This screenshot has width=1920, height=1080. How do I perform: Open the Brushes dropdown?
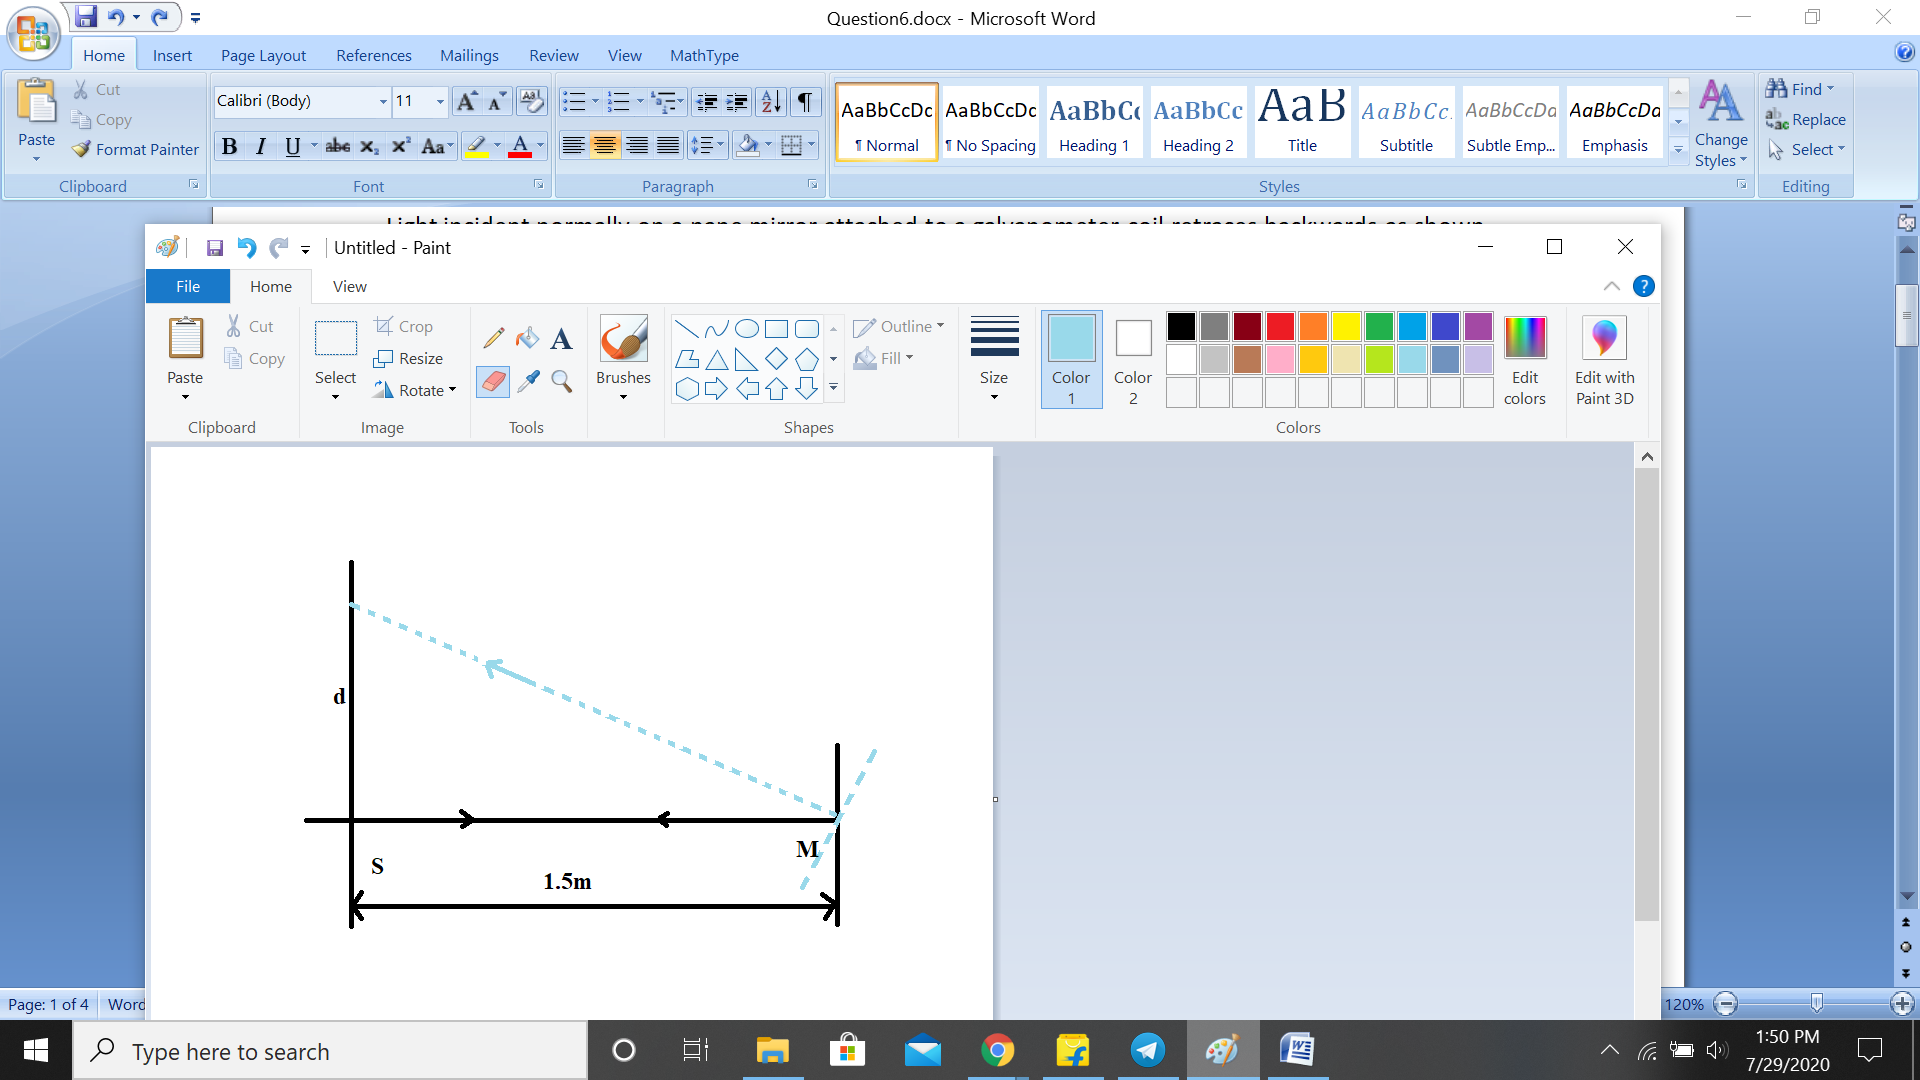(x=623, y=396)
